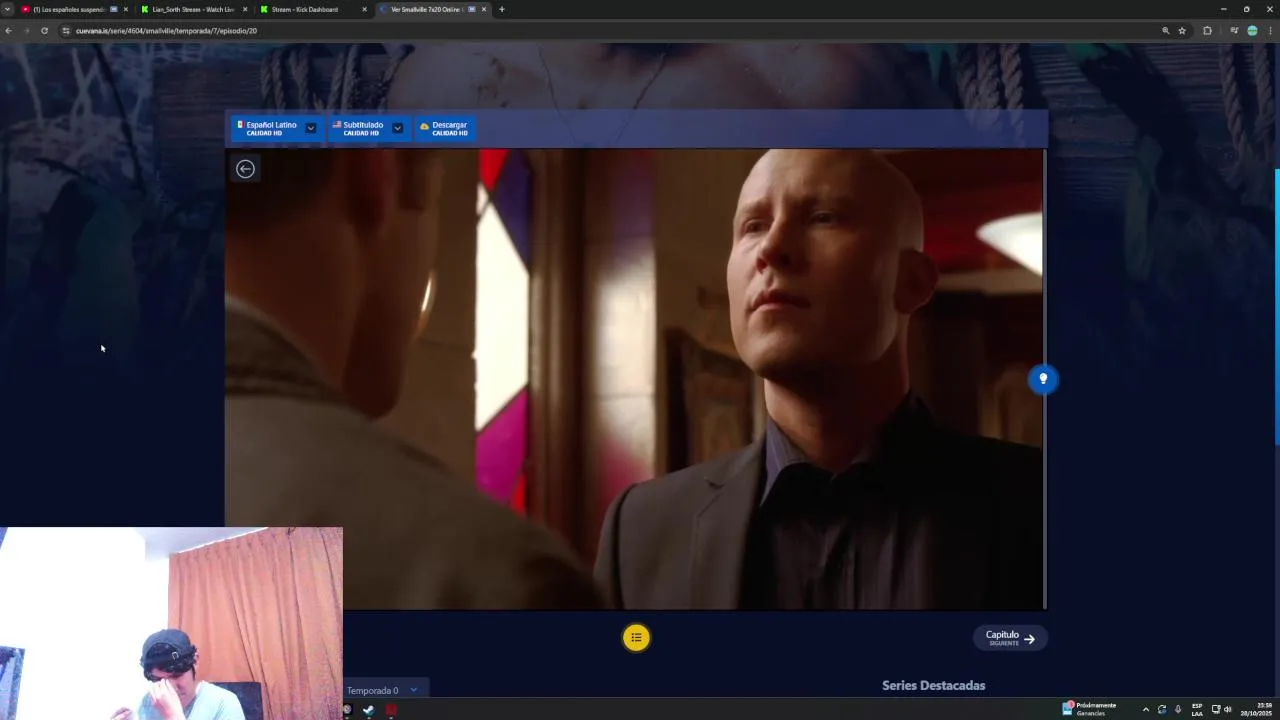
Task: Reload the cuevana page
Action: pyautogui.click(x=44, y=31)
